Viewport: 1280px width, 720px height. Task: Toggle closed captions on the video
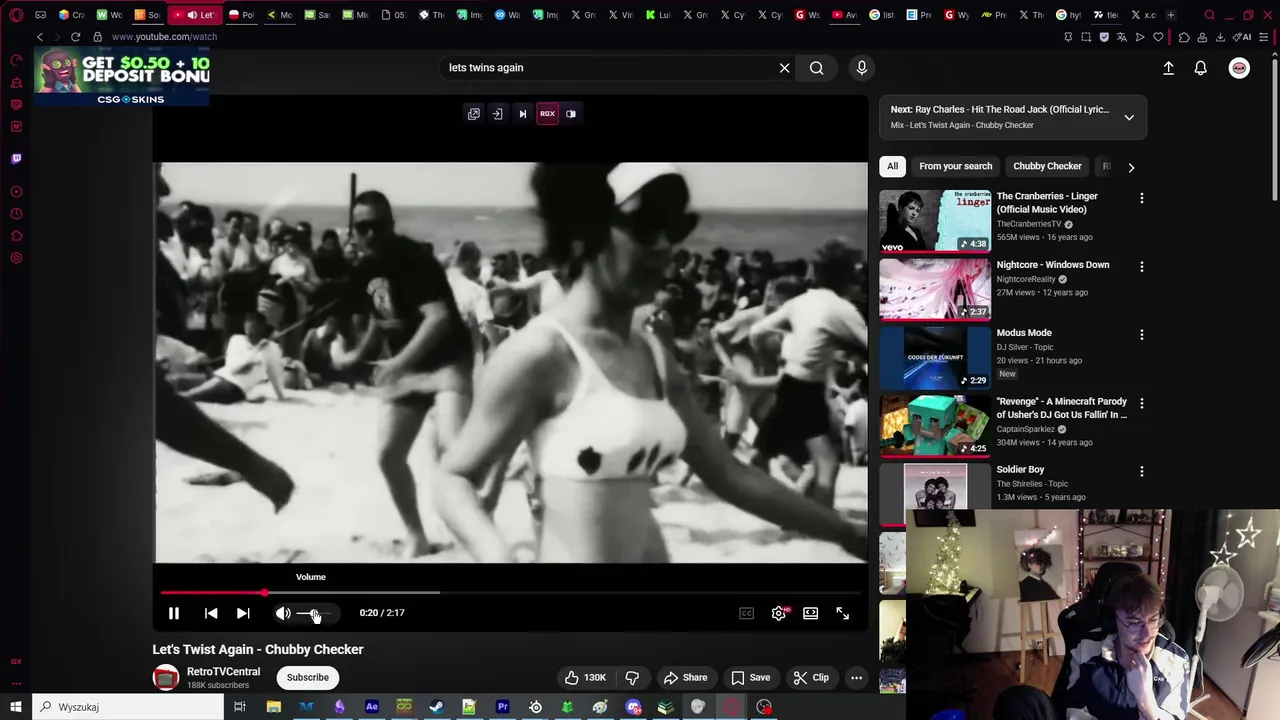point(746,613)
